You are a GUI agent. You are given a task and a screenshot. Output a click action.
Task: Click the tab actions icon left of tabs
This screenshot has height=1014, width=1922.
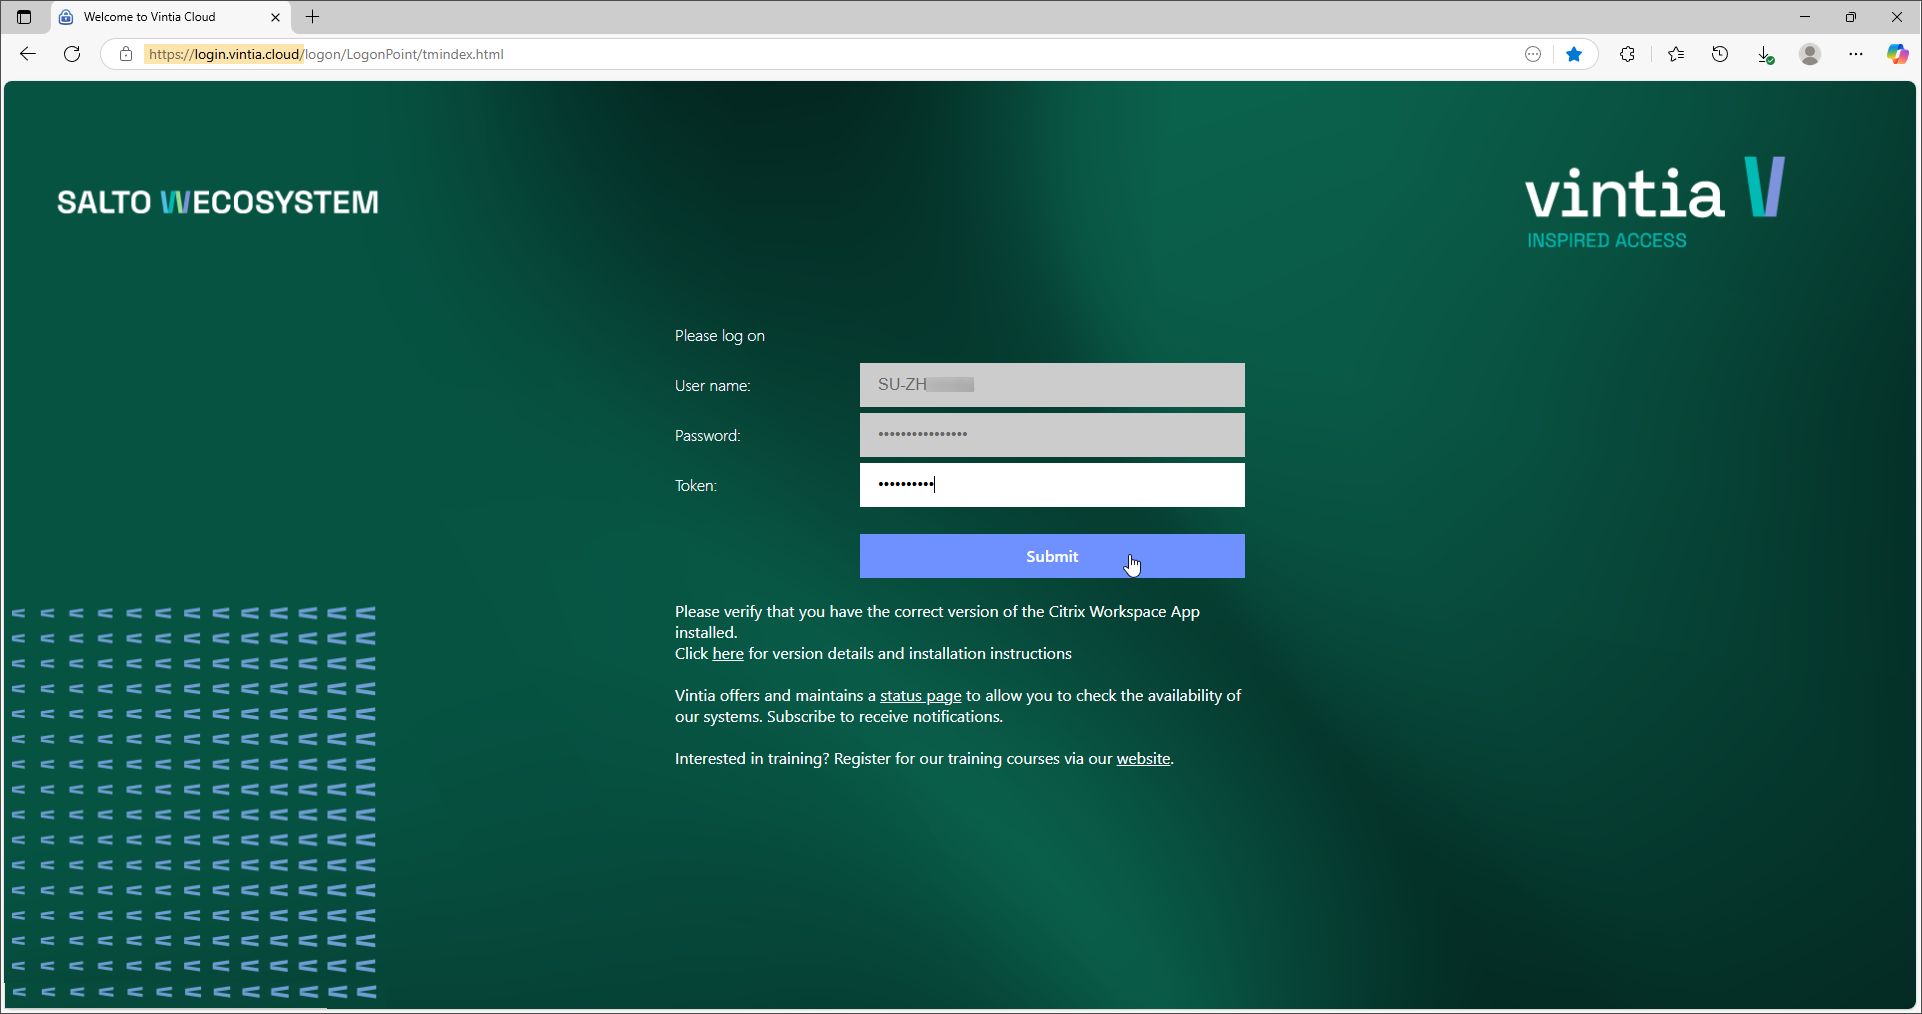(23, 17)
